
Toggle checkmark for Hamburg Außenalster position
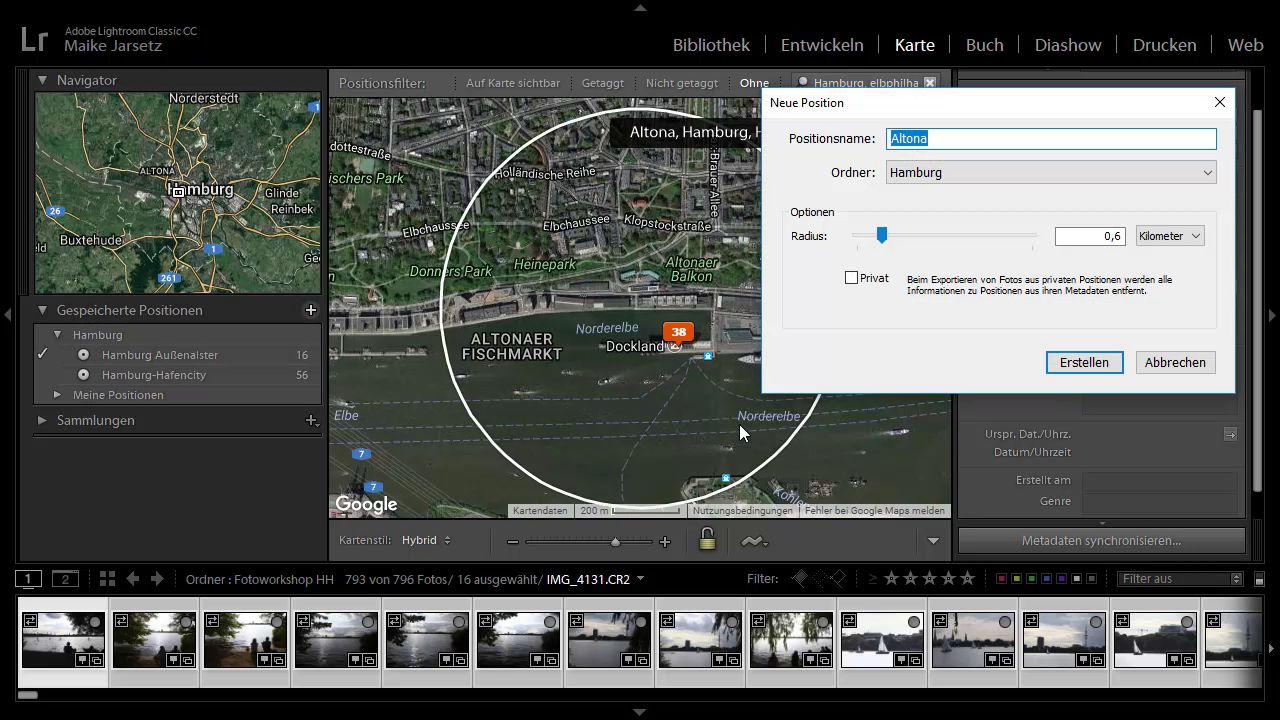(43, 354)
